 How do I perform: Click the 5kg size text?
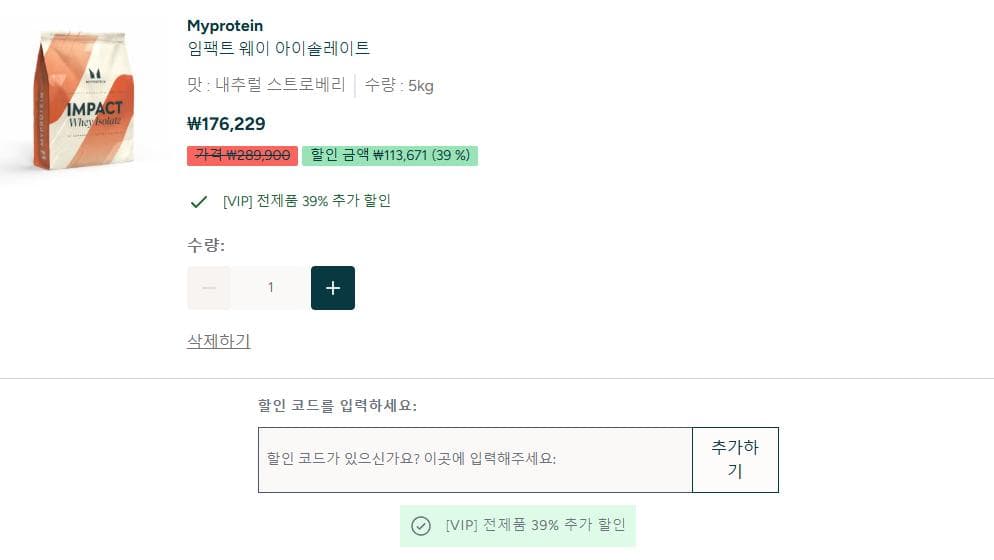[x=399, y=86]
